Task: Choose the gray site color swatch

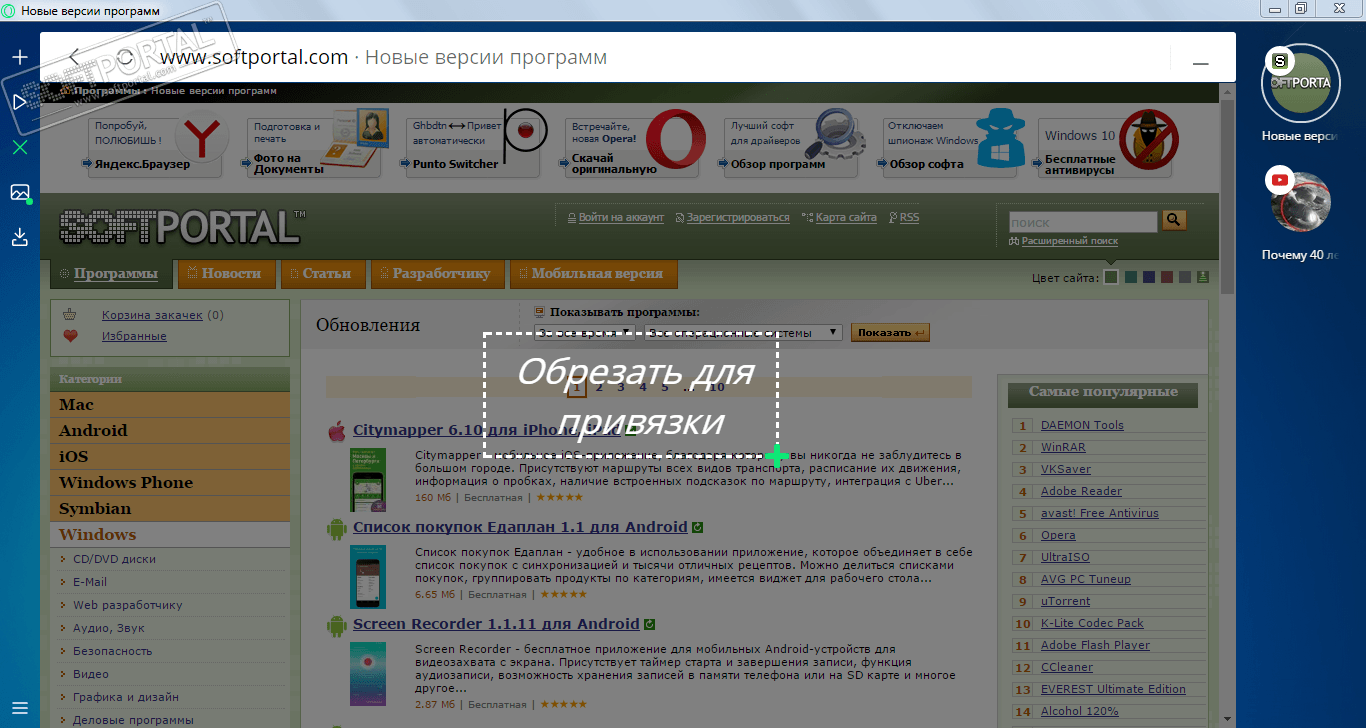Action: (x=1185, y=277)
